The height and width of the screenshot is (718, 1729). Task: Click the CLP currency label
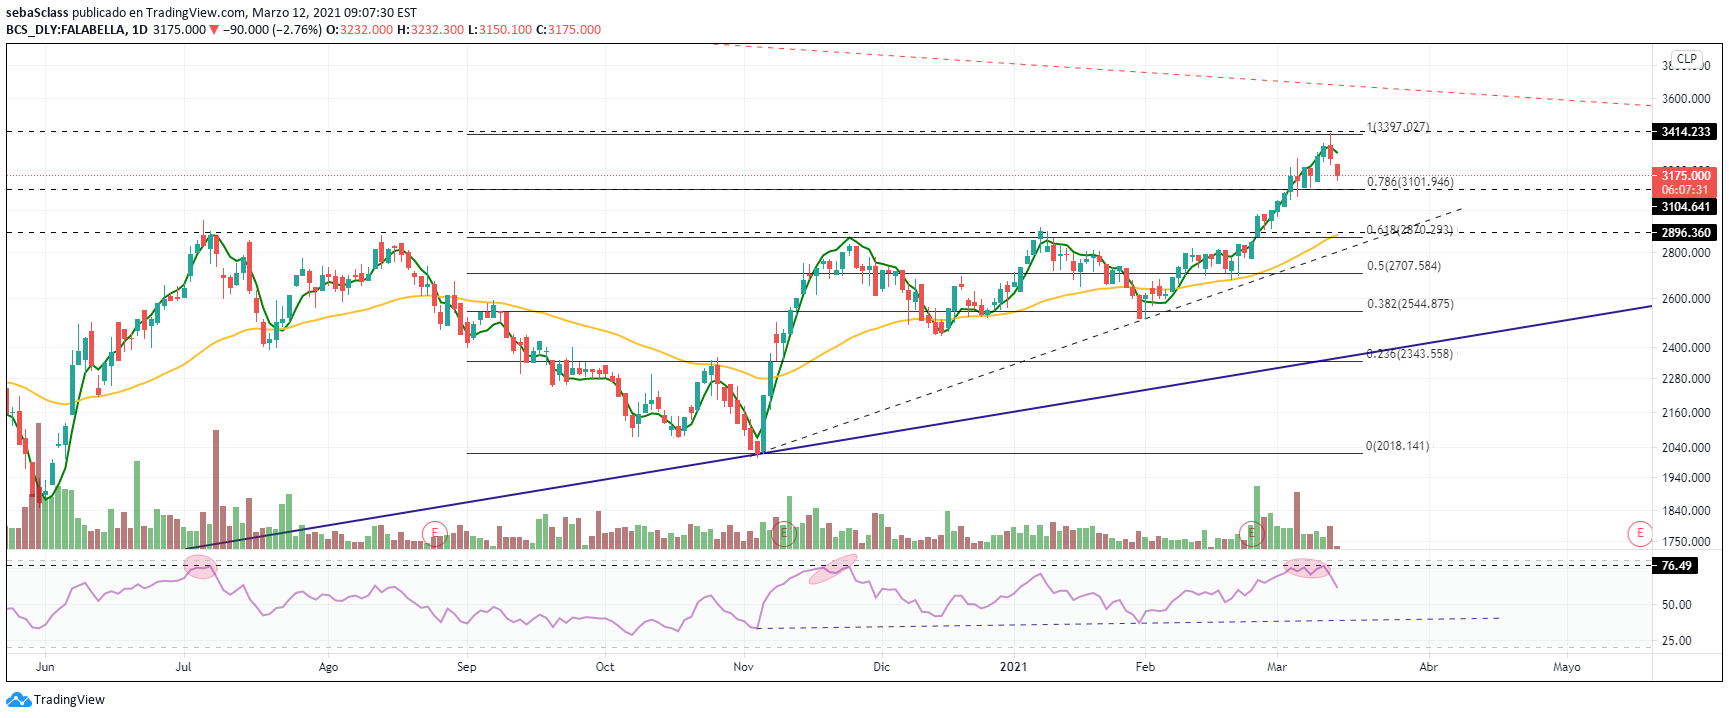click(1687, 59)
